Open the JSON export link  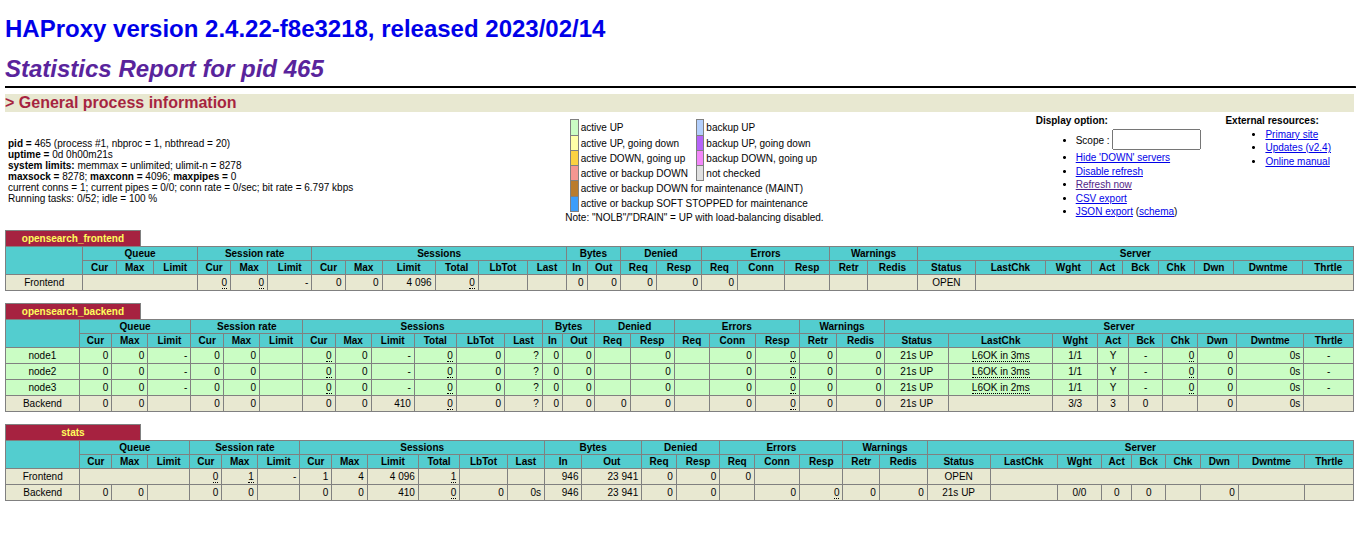1104,212
